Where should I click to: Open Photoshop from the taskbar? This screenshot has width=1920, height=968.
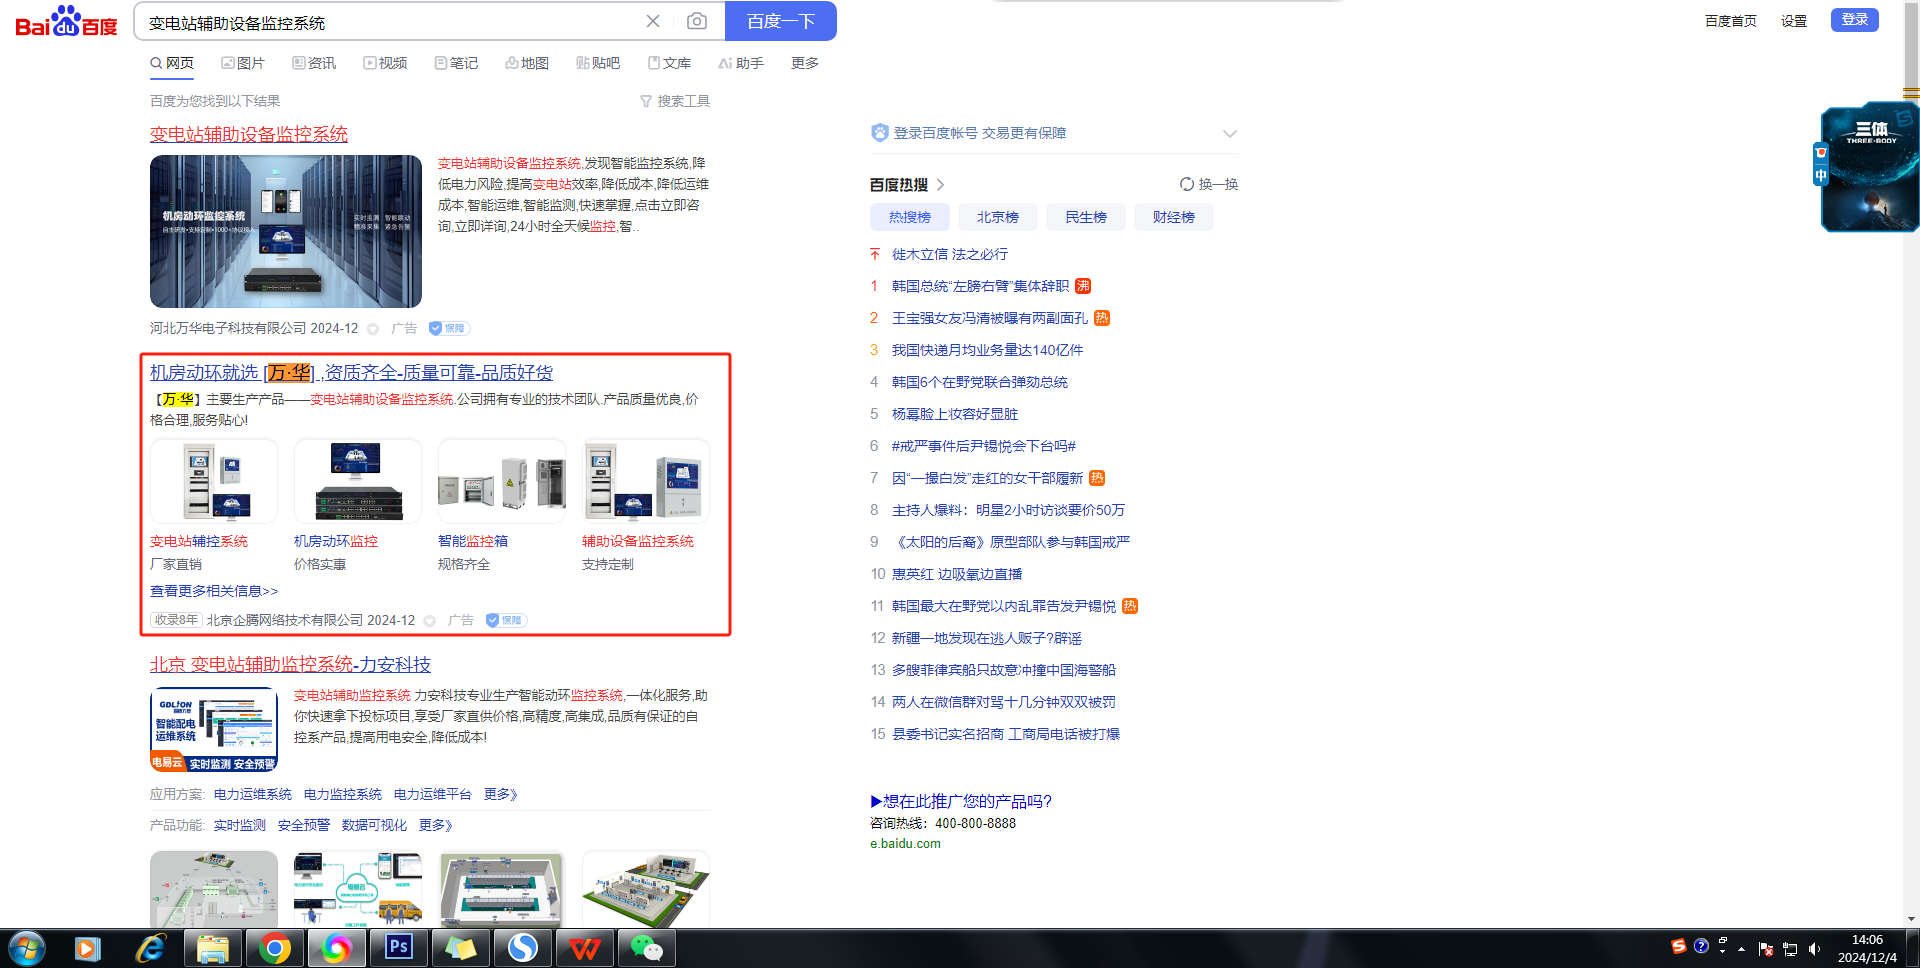tap(398, 948)
